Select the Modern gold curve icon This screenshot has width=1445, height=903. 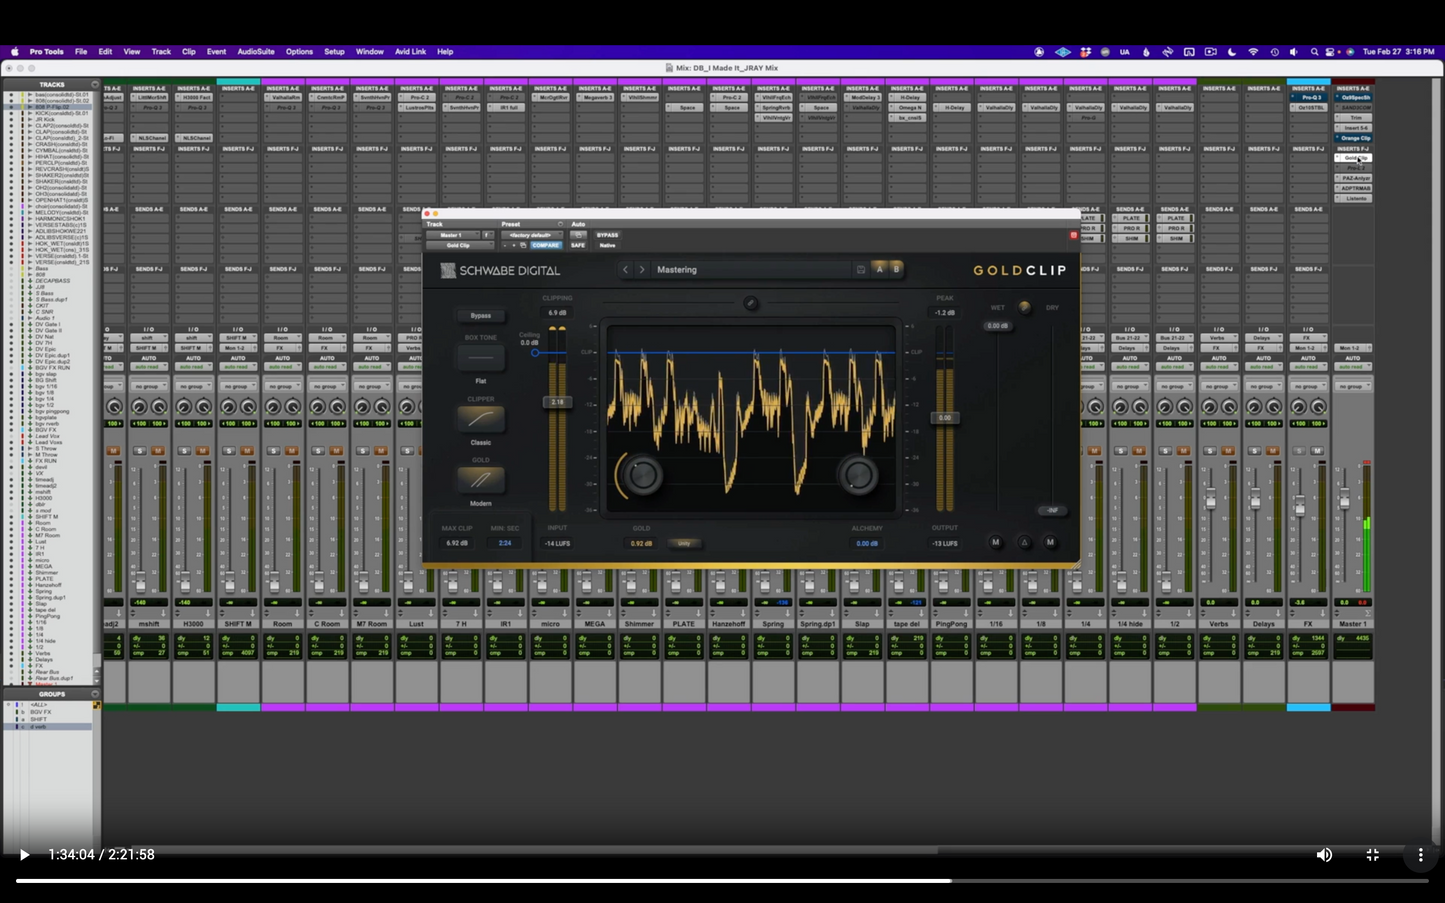point(481,480)
